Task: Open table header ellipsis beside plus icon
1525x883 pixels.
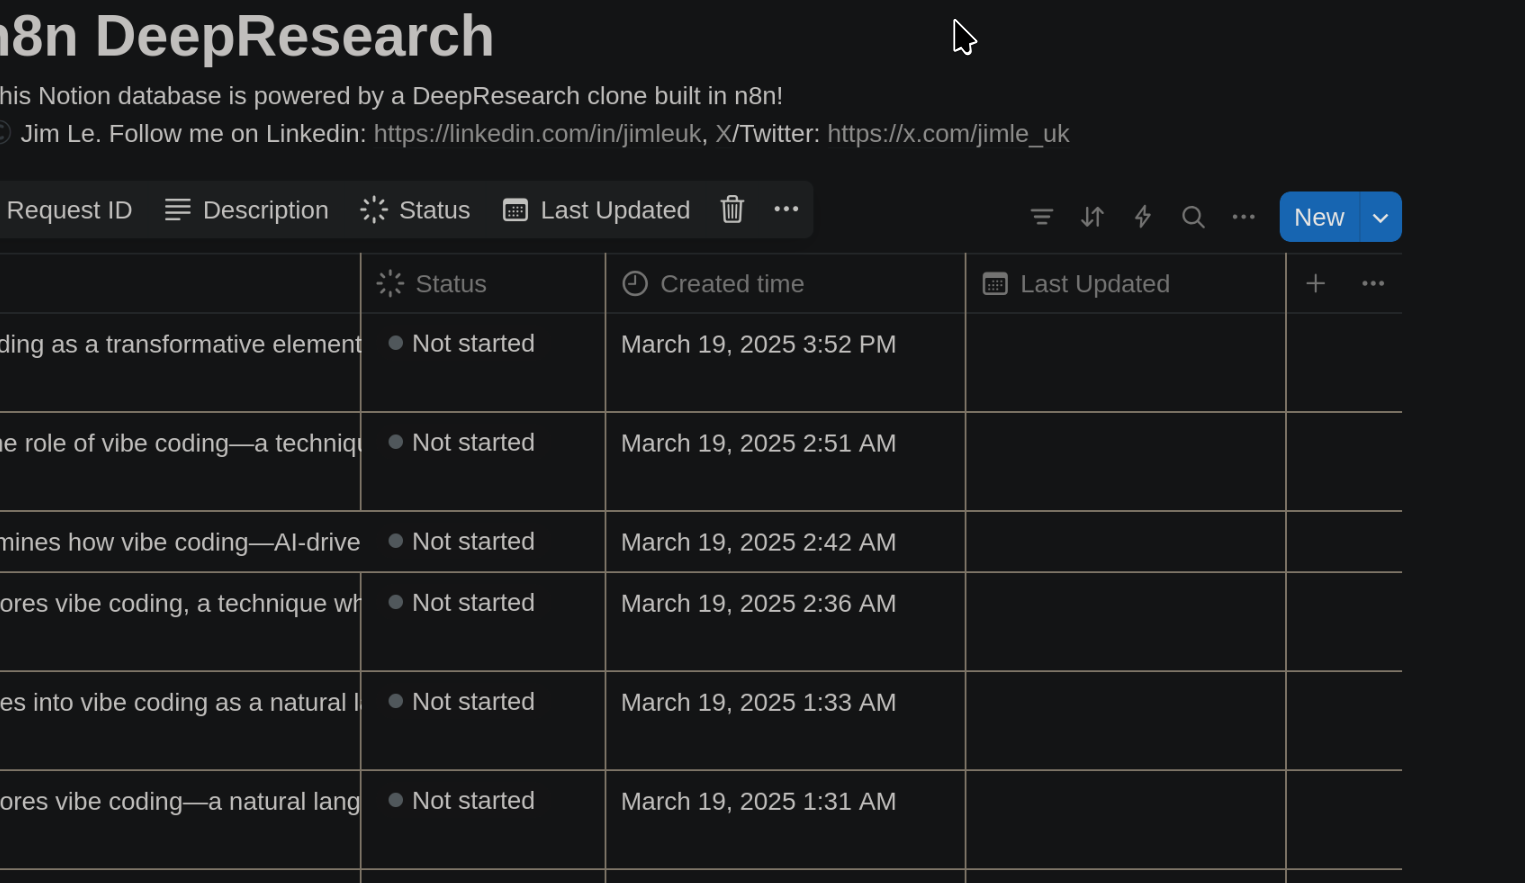Action: (x=1373, y=283)
